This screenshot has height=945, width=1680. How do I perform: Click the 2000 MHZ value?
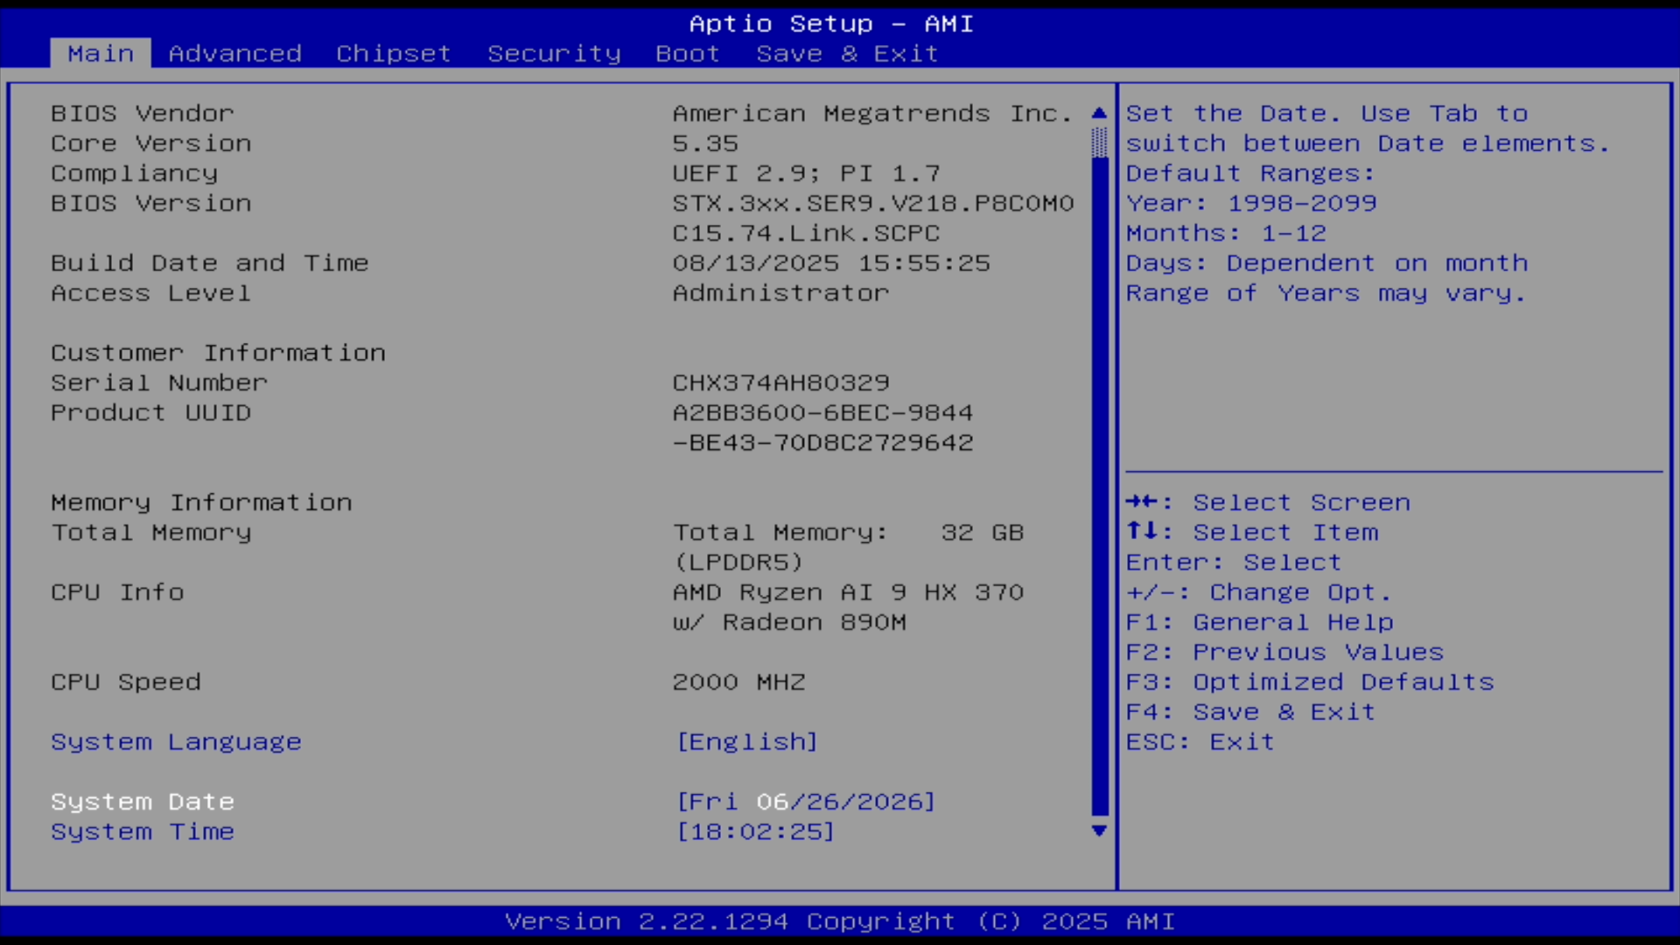739,682
